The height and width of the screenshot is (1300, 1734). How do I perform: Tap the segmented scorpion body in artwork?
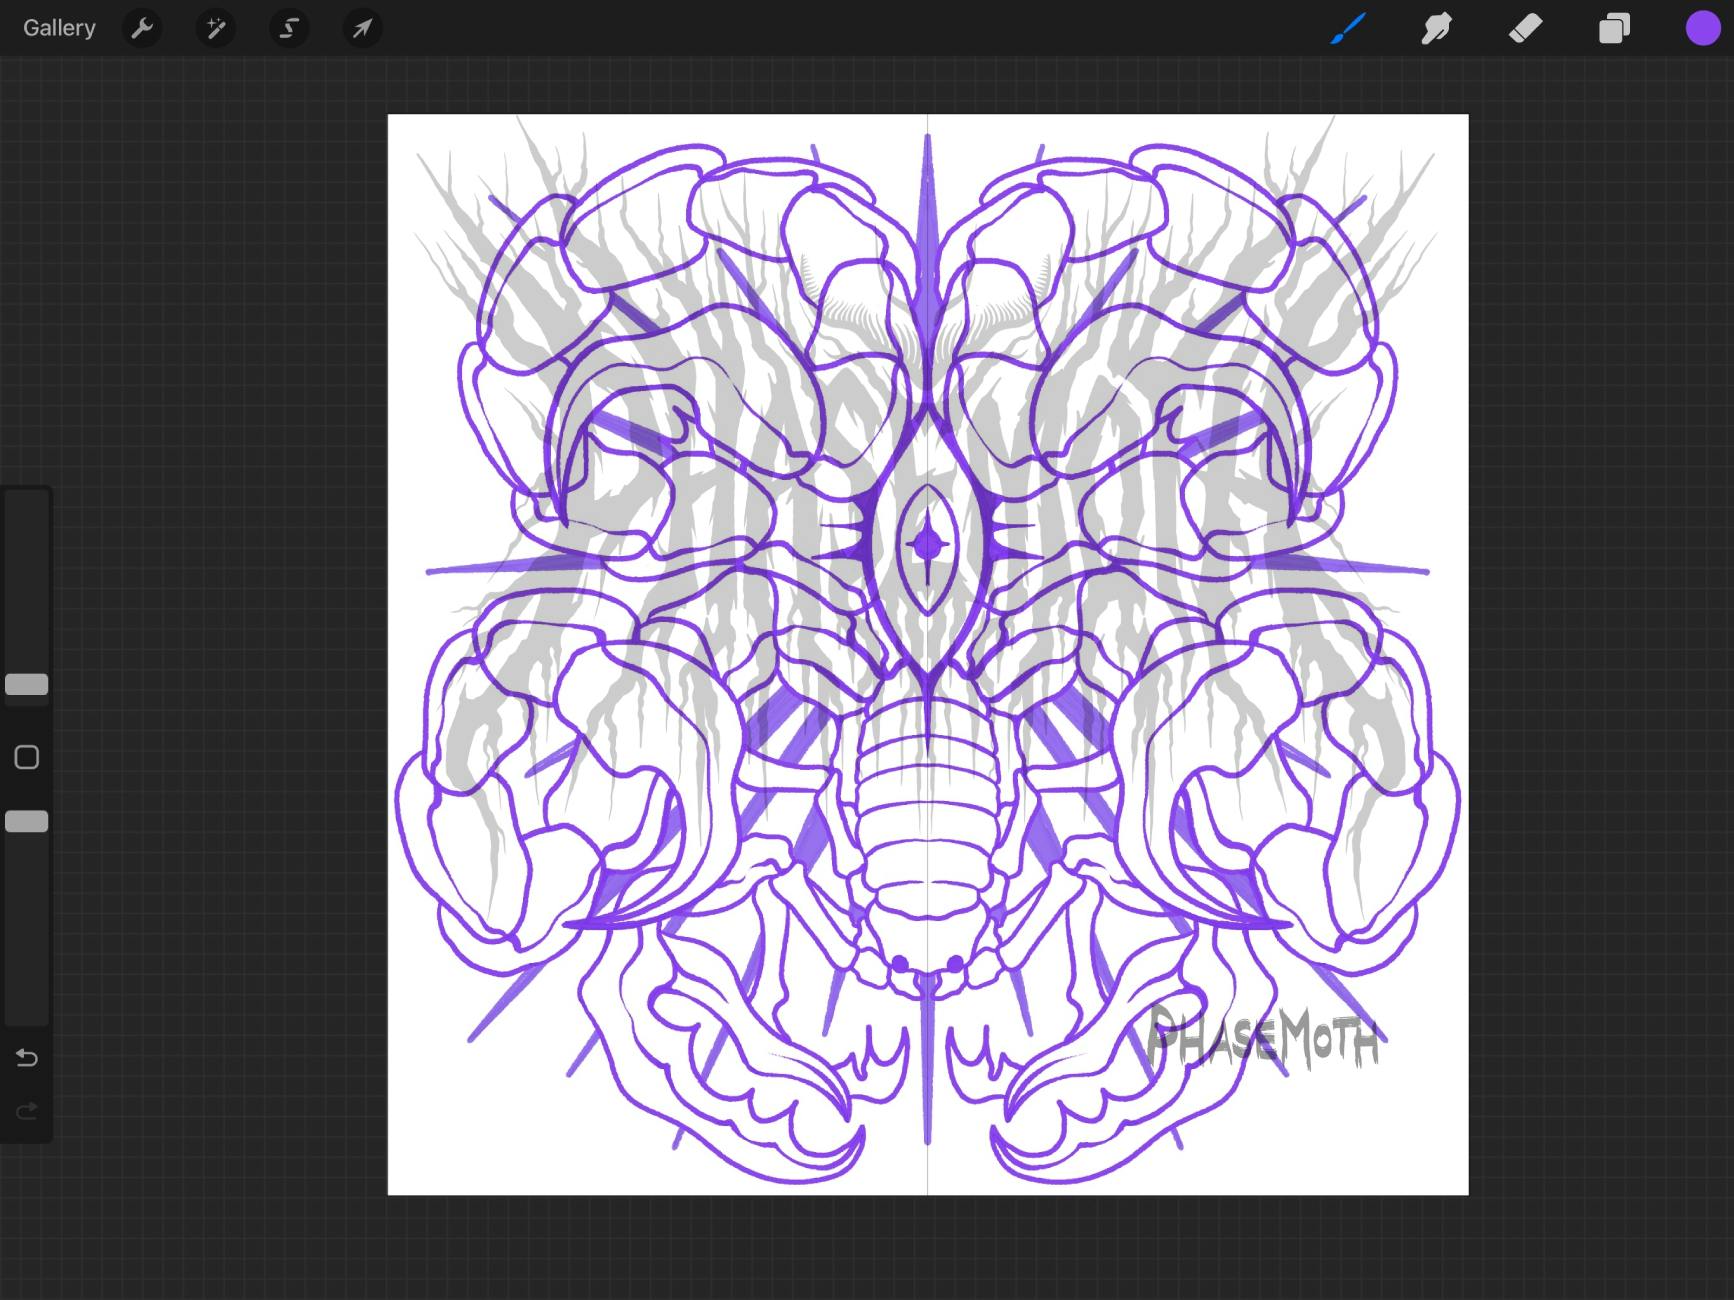(x=927, y=820)
